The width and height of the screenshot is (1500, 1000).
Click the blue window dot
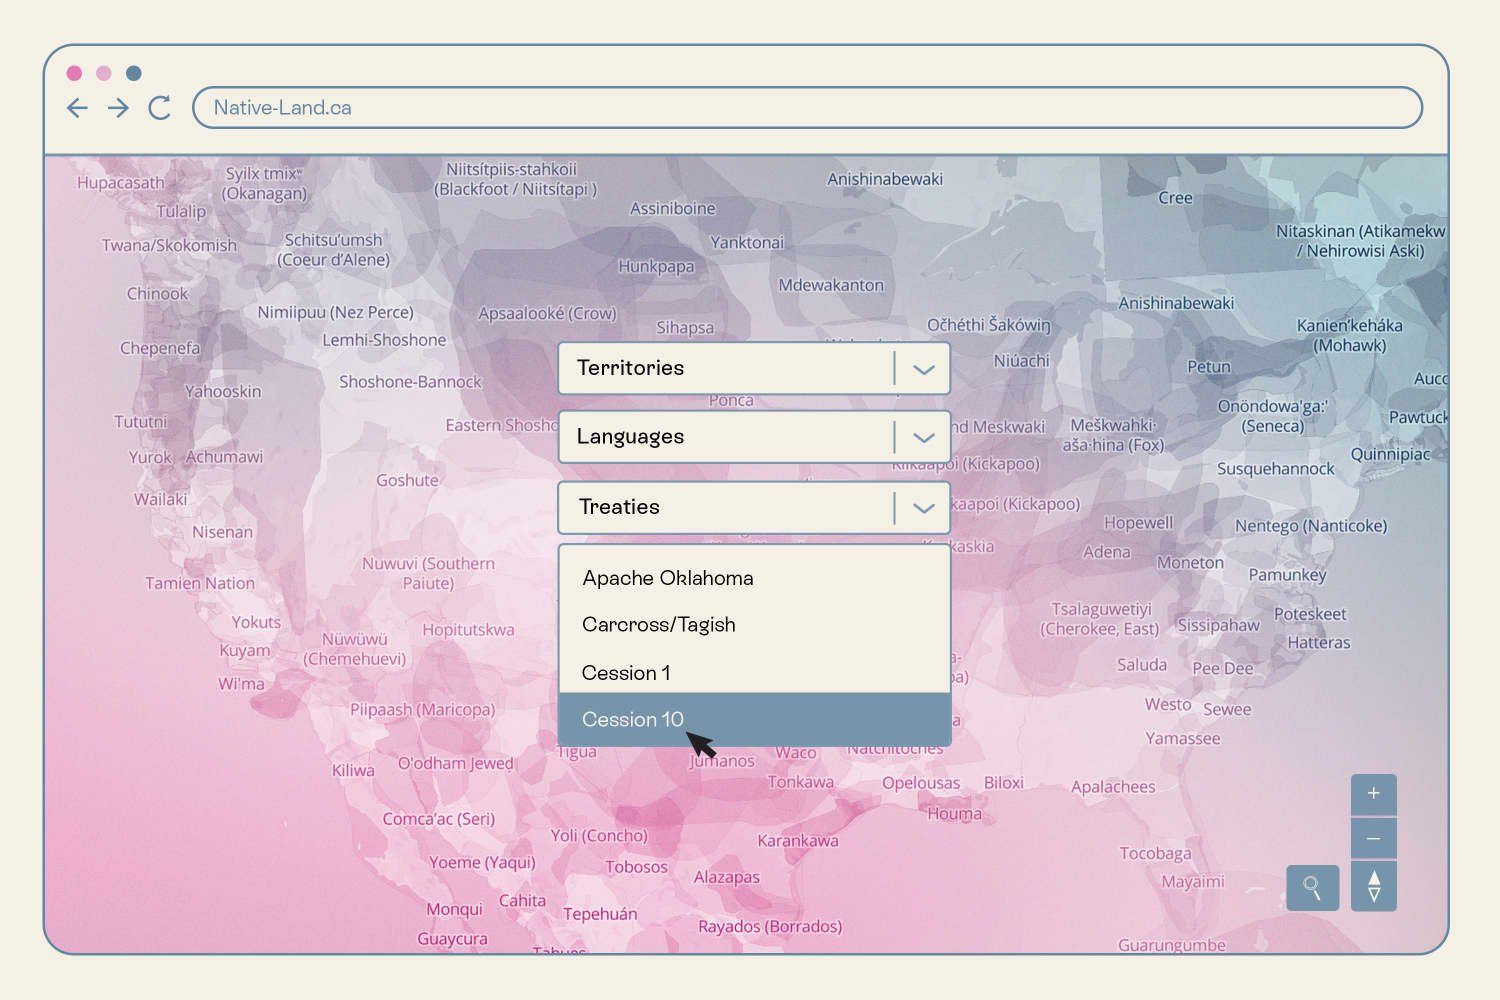pos(134,73)
